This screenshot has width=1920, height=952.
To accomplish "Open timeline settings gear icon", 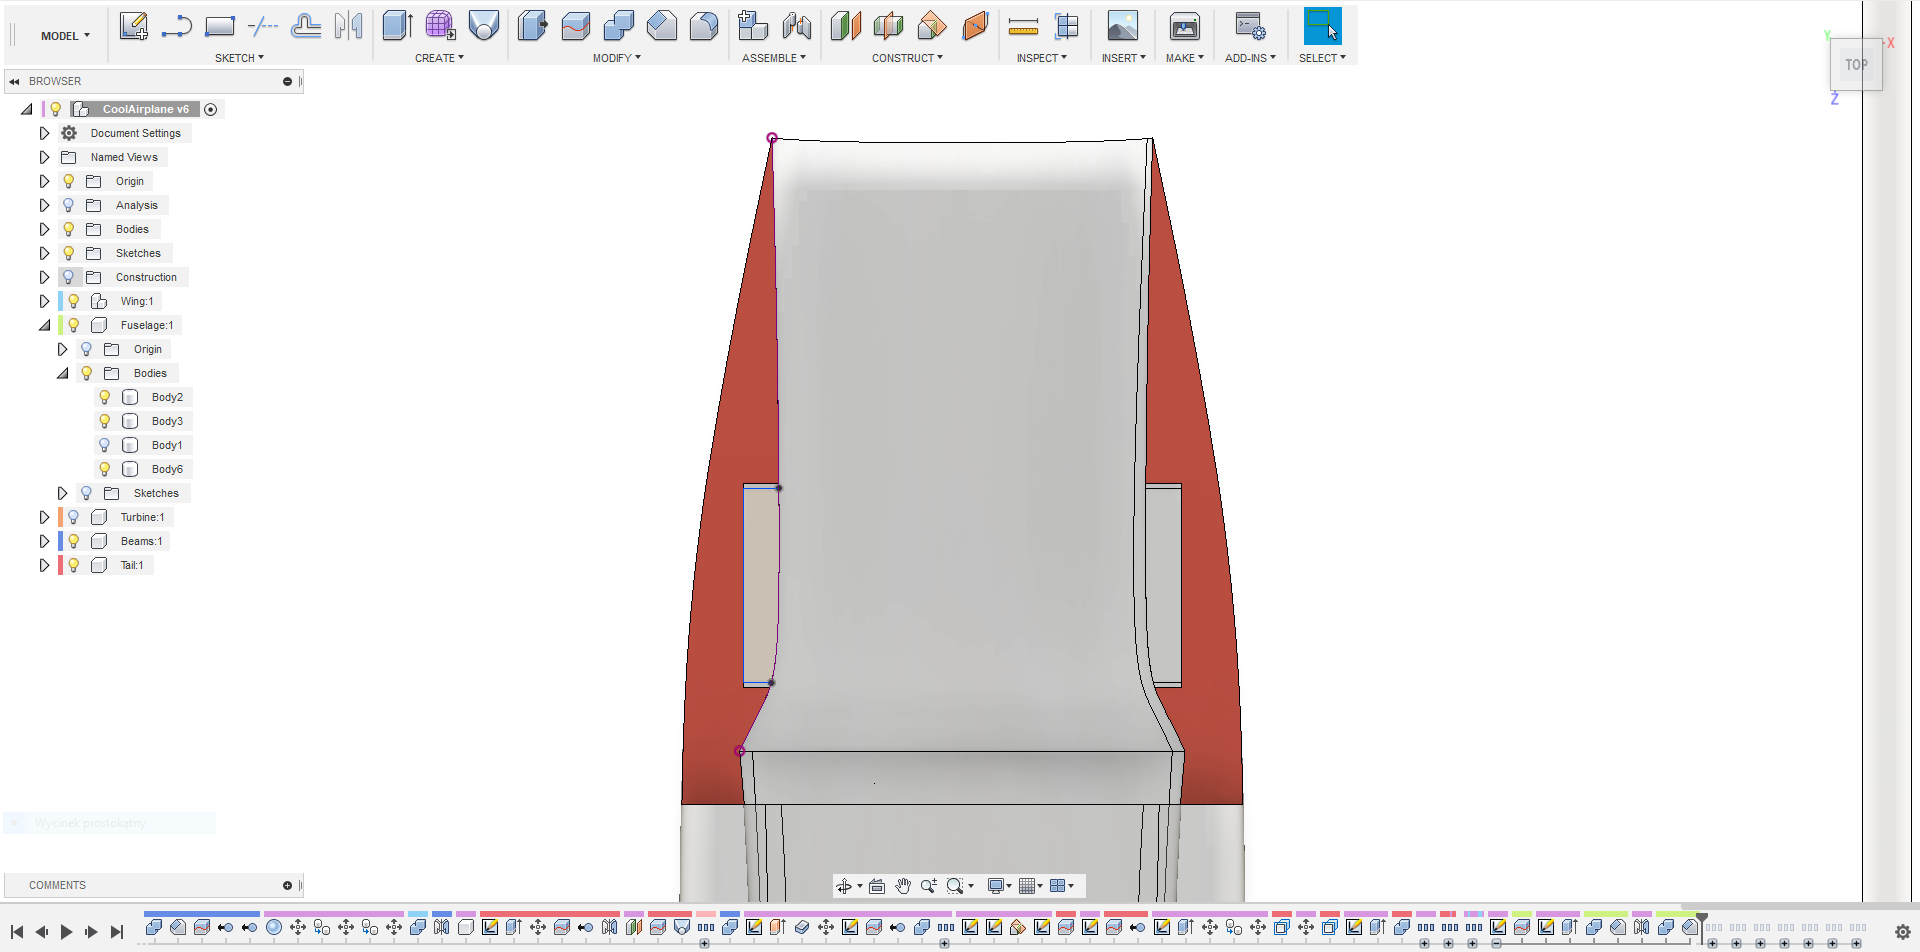I will (x=1902, y=932).
